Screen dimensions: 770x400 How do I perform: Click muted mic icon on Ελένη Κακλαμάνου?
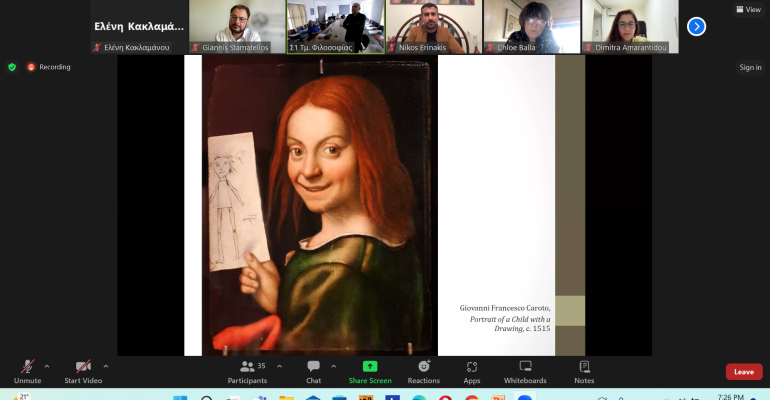pyautogui.click(x=97, y=48)
